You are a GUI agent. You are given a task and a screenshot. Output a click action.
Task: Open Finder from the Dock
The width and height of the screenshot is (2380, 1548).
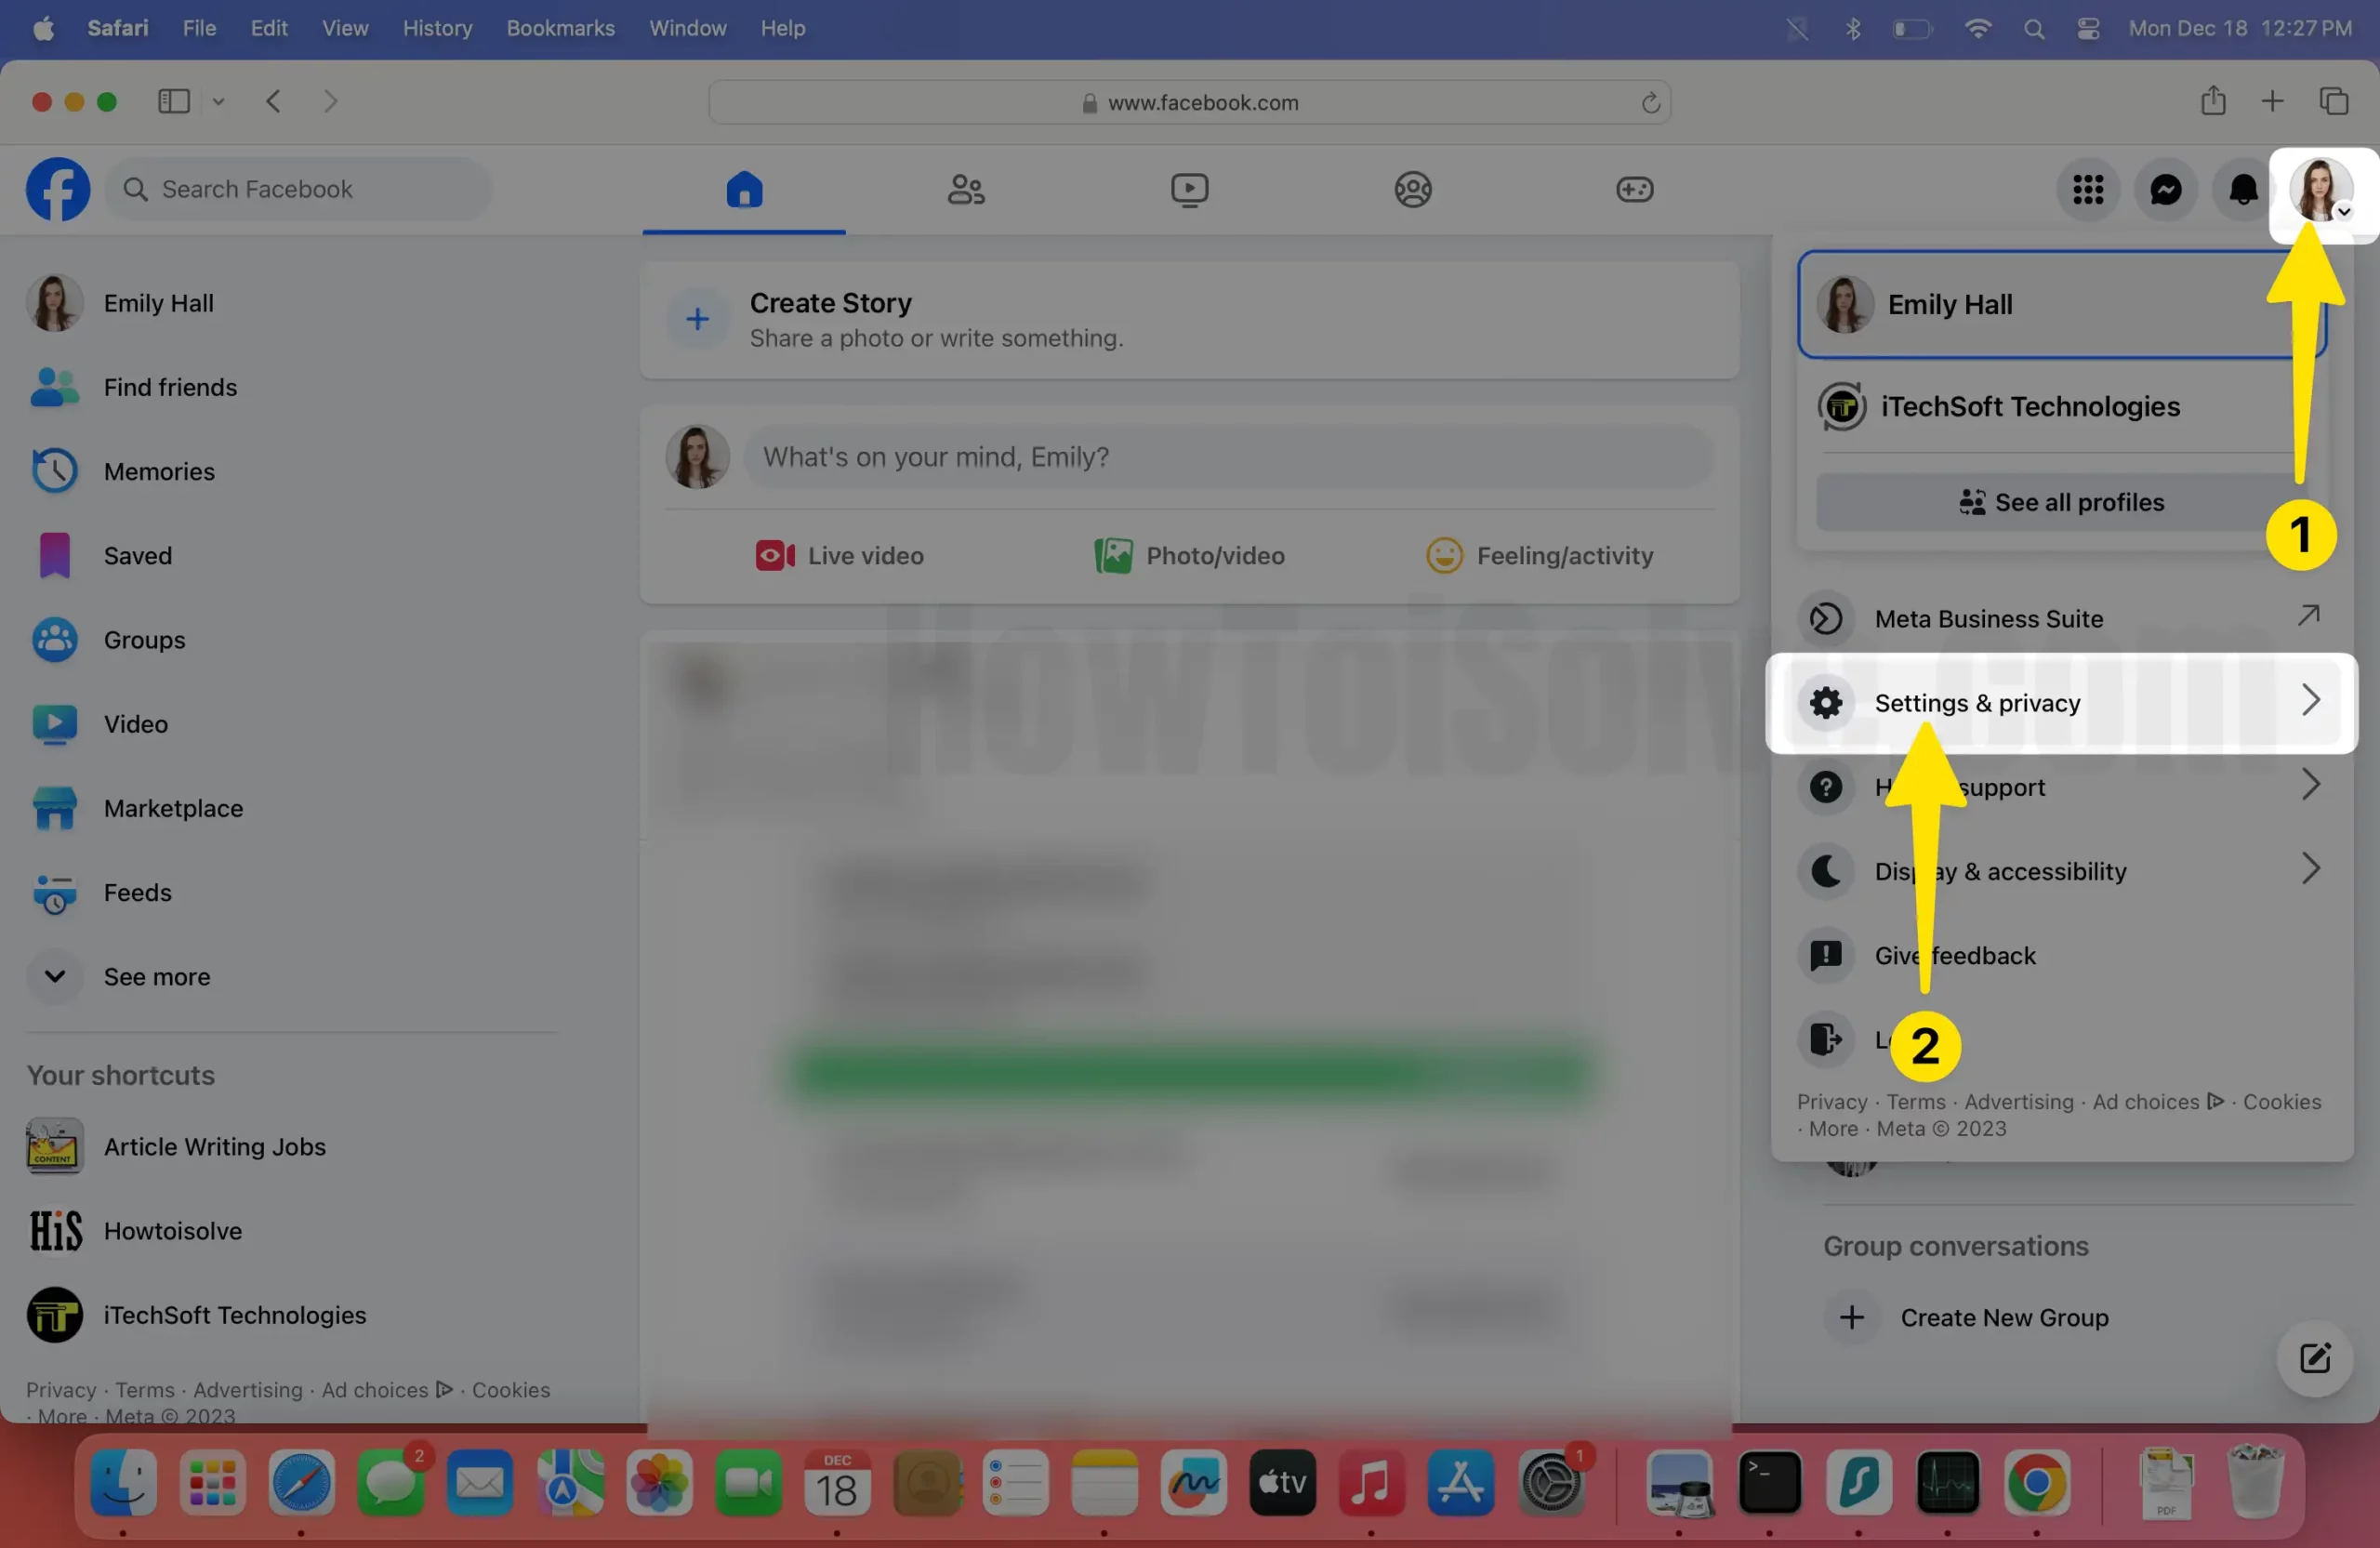tap(123, 1482)
